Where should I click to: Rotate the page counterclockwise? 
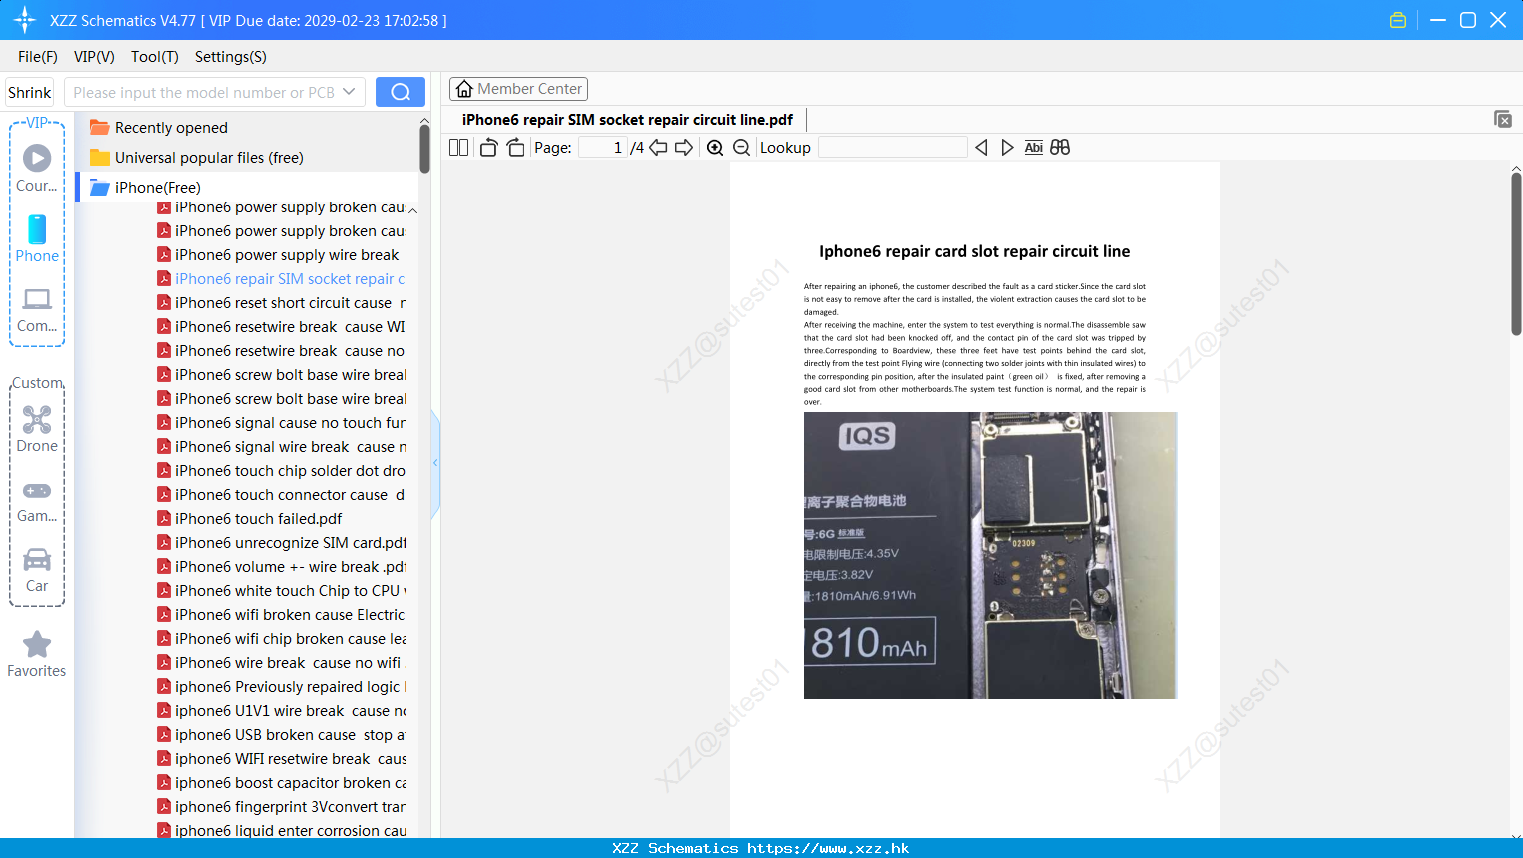point(488,148)
